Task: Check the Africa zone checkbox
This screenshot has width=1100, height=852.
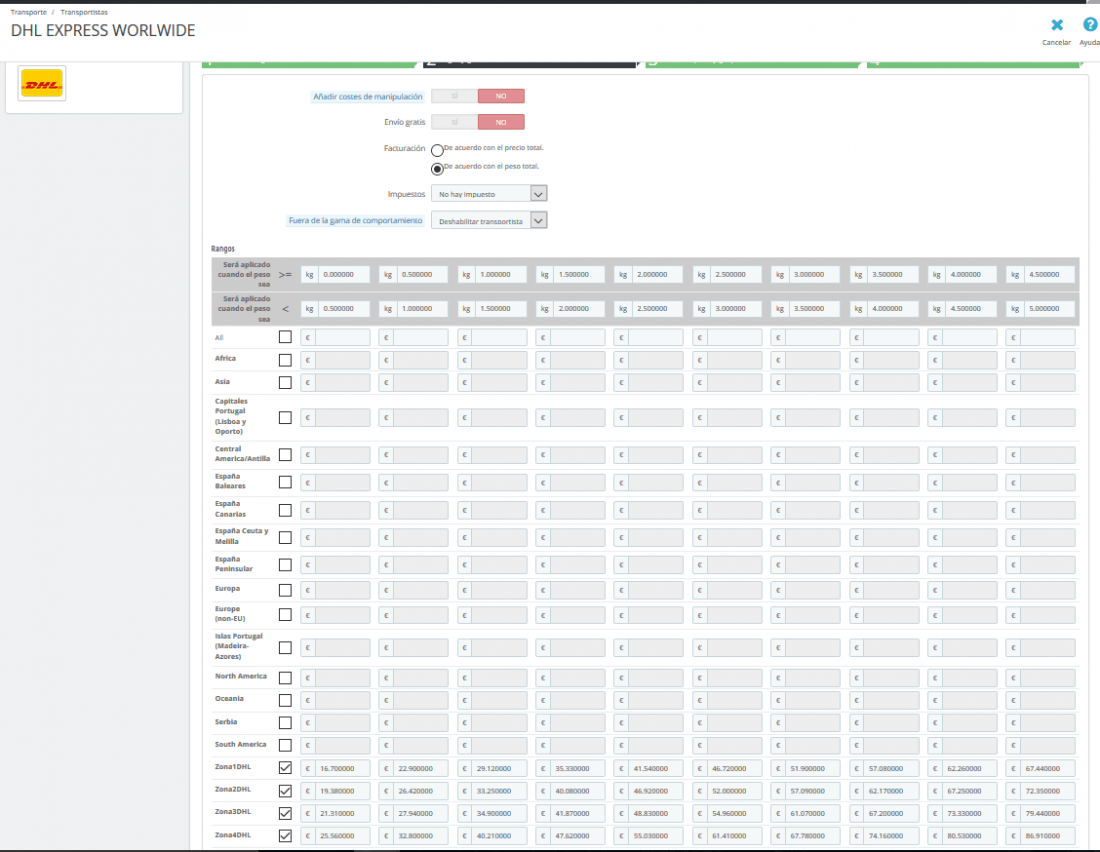Action: pos(285,360)
